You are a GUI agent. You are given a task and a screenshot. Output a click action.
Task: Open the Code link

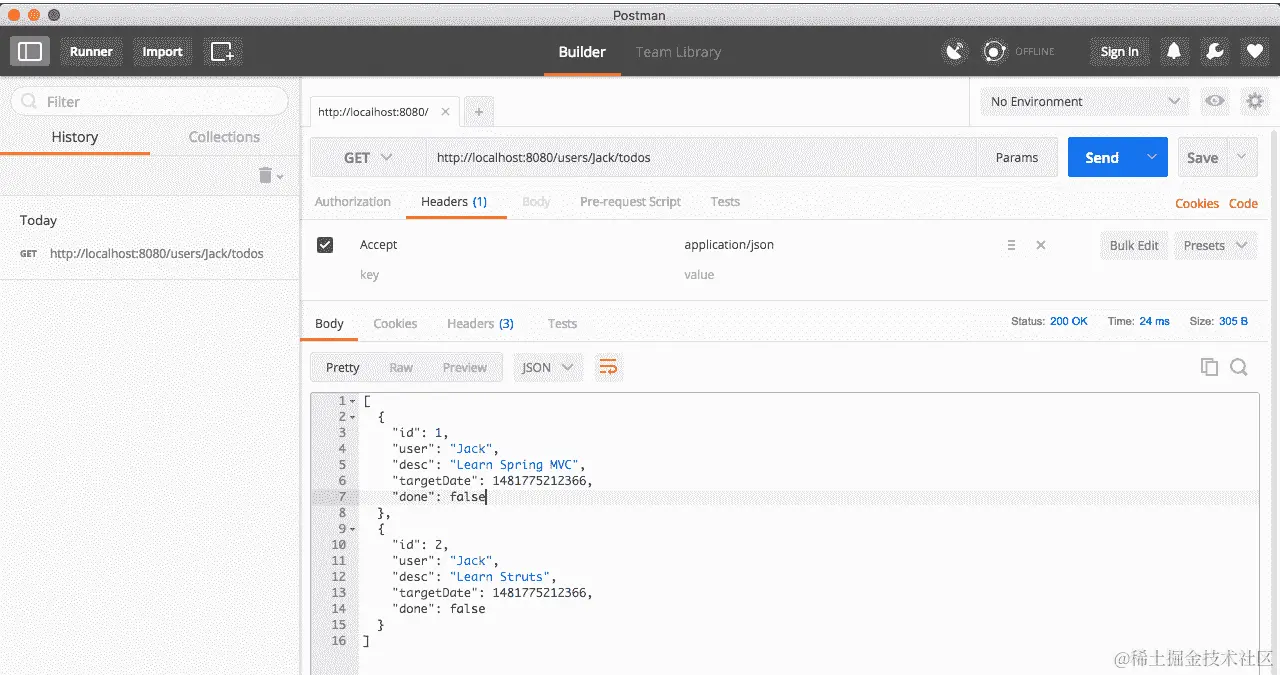(x=1243, y=203)
